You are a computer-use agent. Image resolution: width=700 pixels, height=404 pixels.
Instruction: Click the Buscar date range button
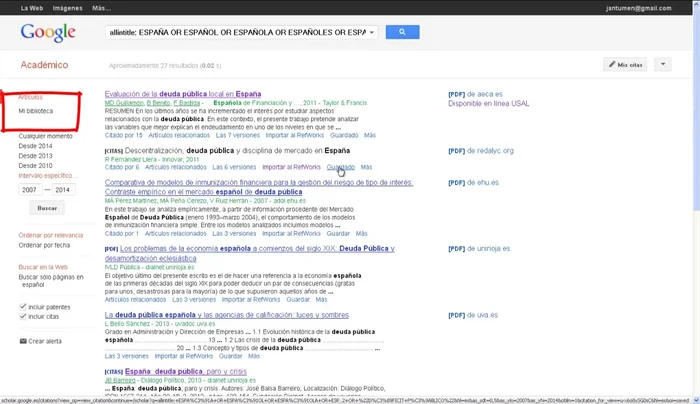47,208
